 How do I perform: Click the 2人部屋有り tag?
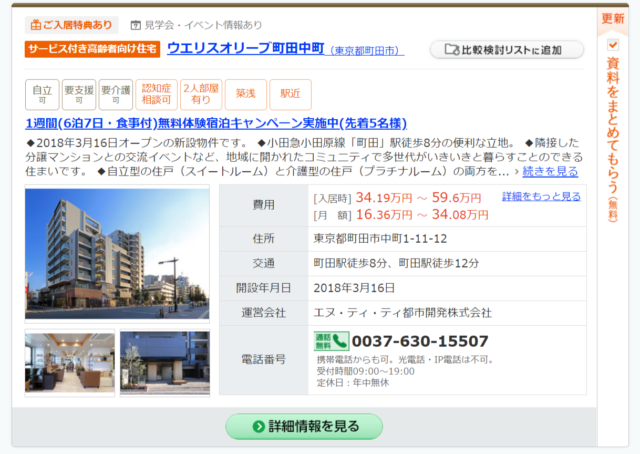click(x=201, y=95)
